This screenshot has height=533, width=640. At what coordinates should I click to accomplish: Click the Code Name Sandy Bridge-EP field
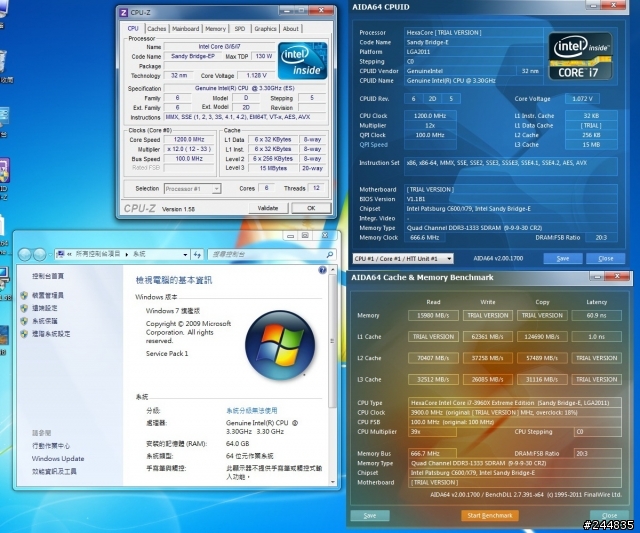coord(193,56)
